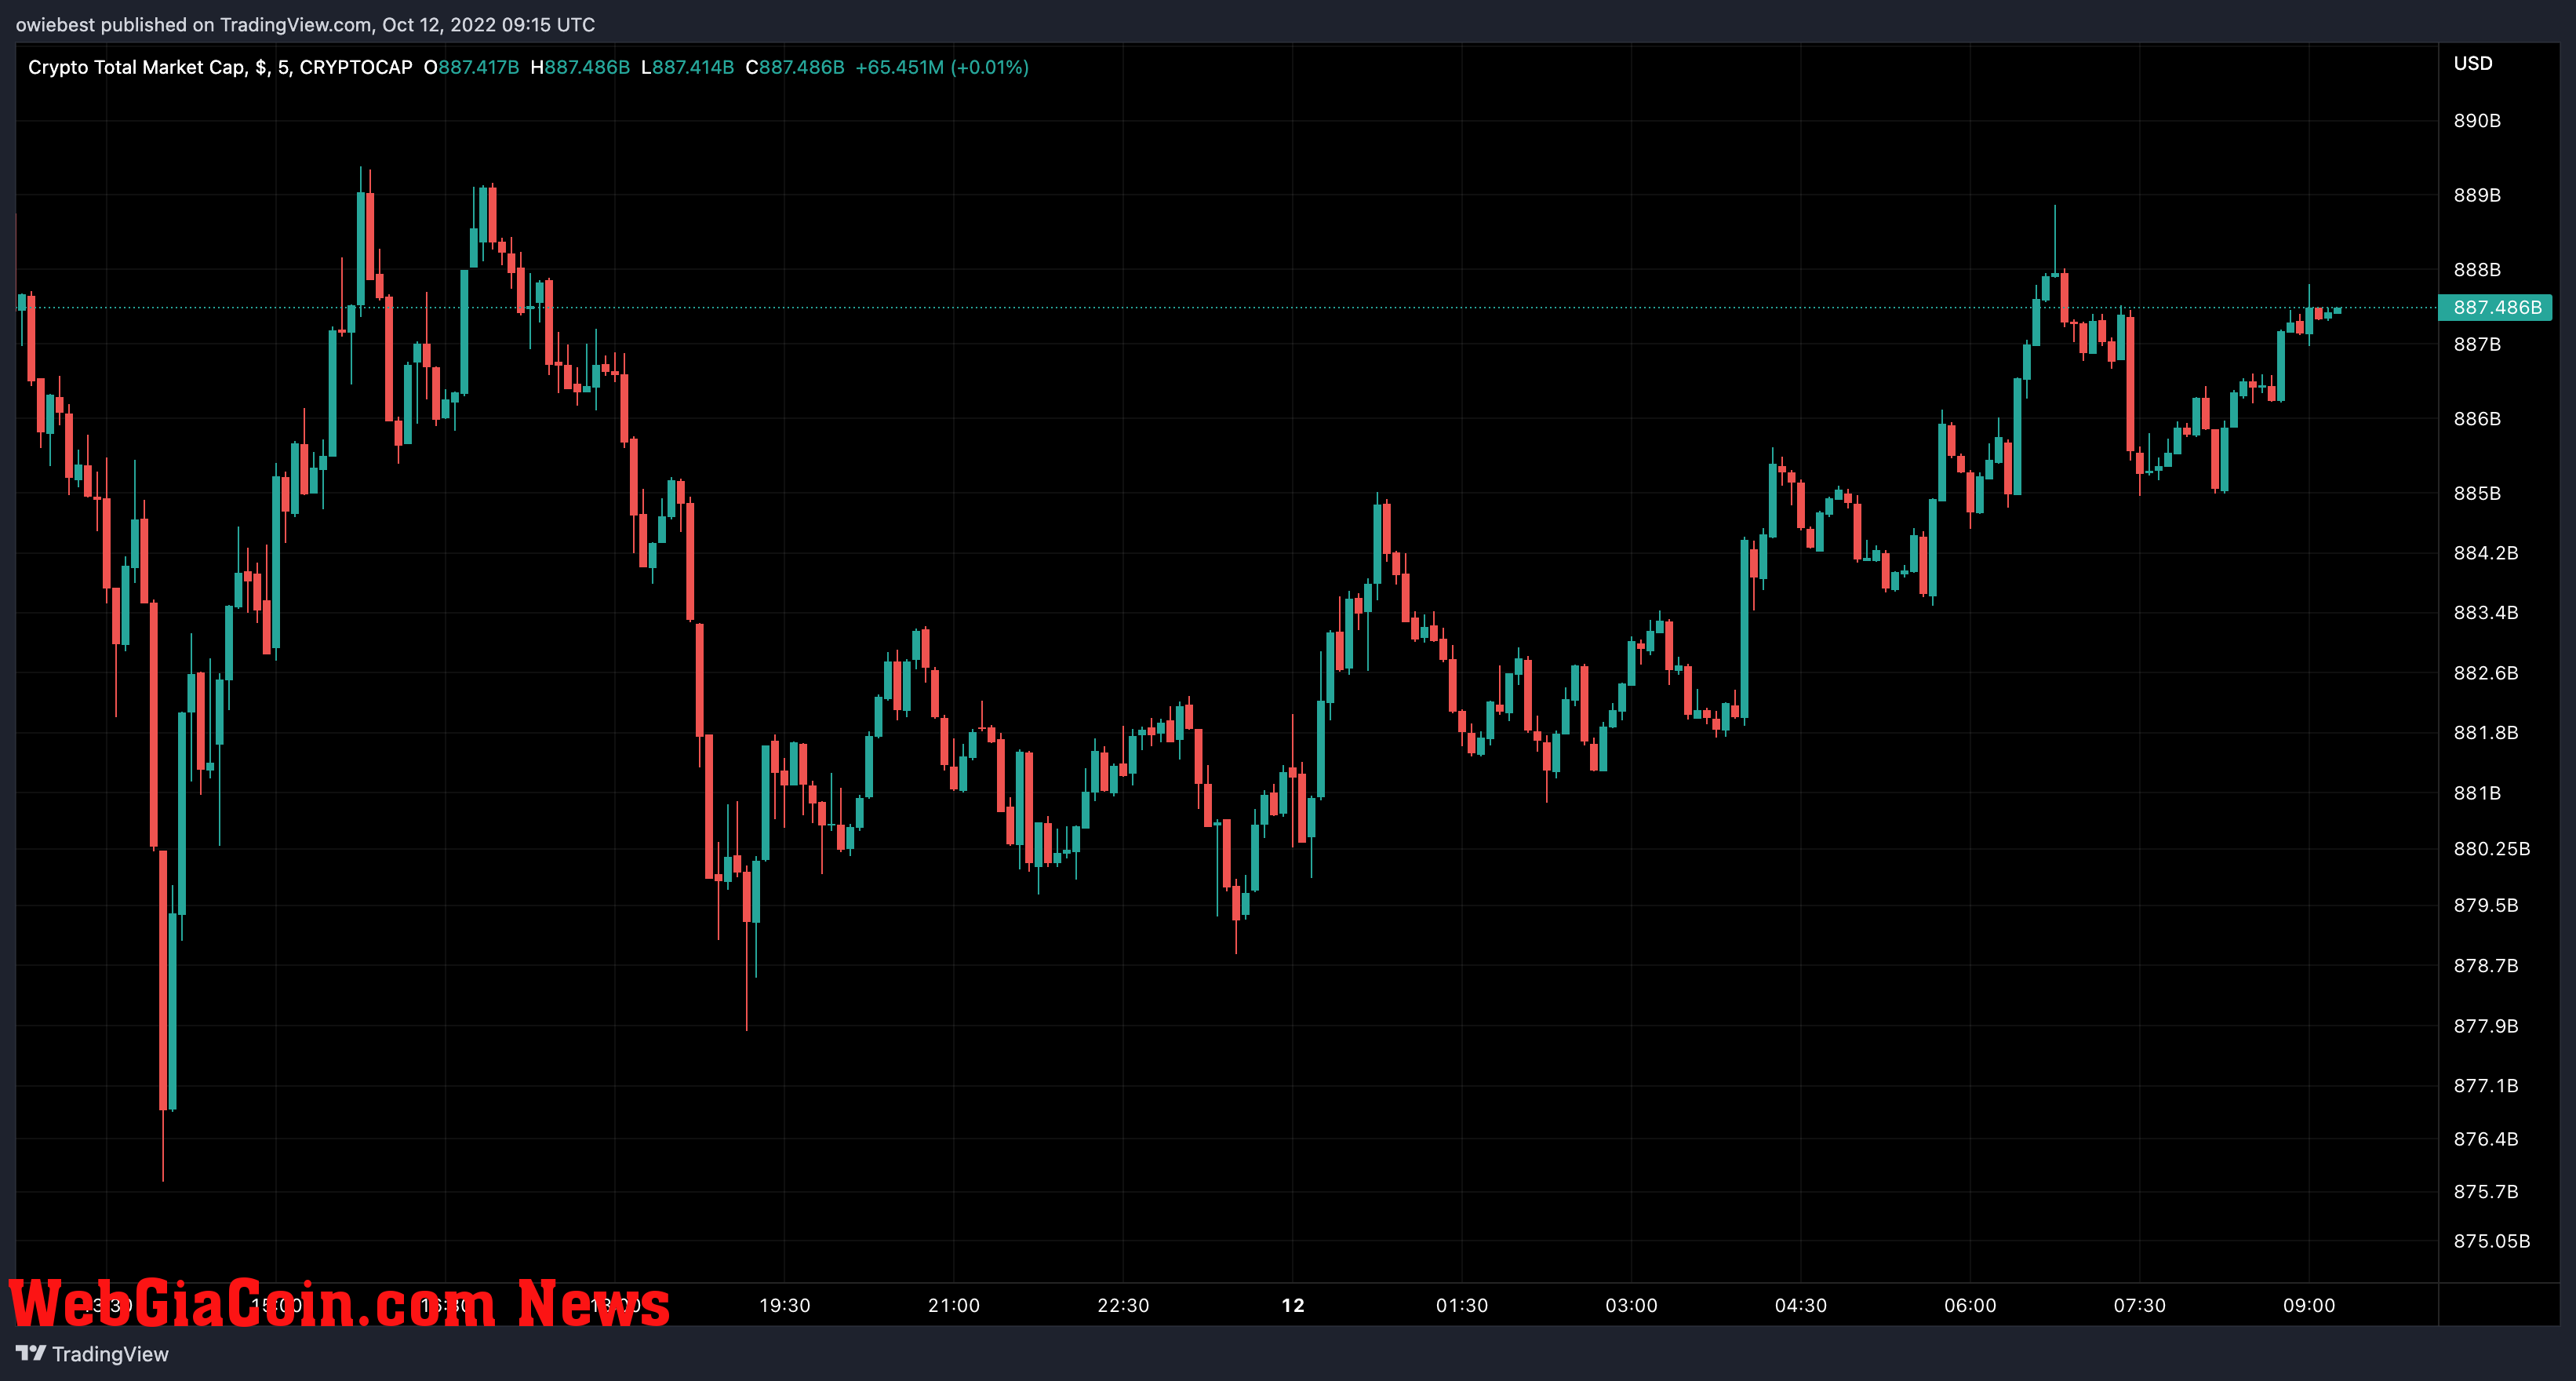The width and height of the screenshot is (2576, 1381).
Task: Open the TradingView wordmark link
Action: (x=110, y=1354)
